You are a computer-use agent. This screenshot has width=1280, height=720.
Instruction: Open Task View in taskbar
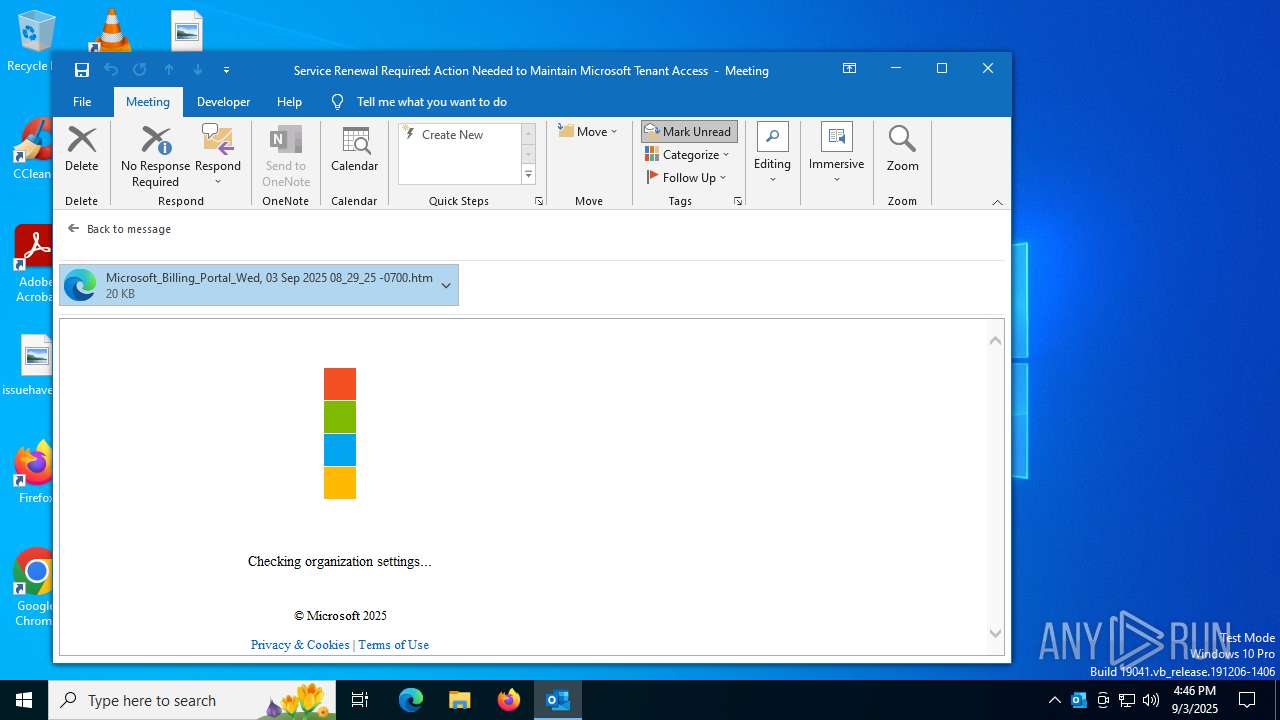coord(360,700)
